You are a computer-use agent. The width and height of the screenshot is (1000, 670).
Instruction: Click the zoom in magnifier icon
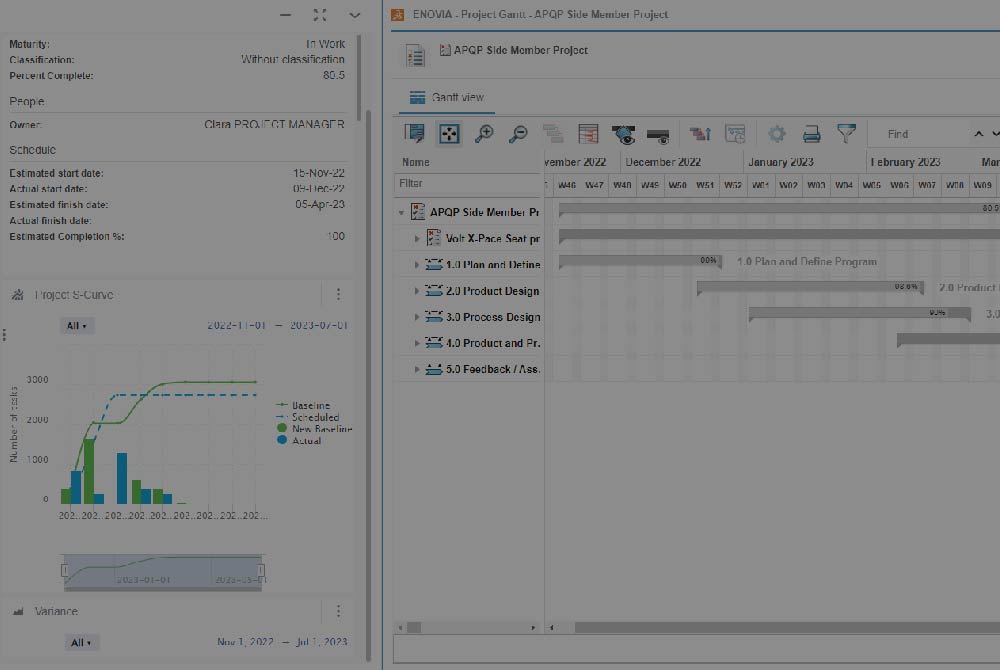tap(484, 134)
